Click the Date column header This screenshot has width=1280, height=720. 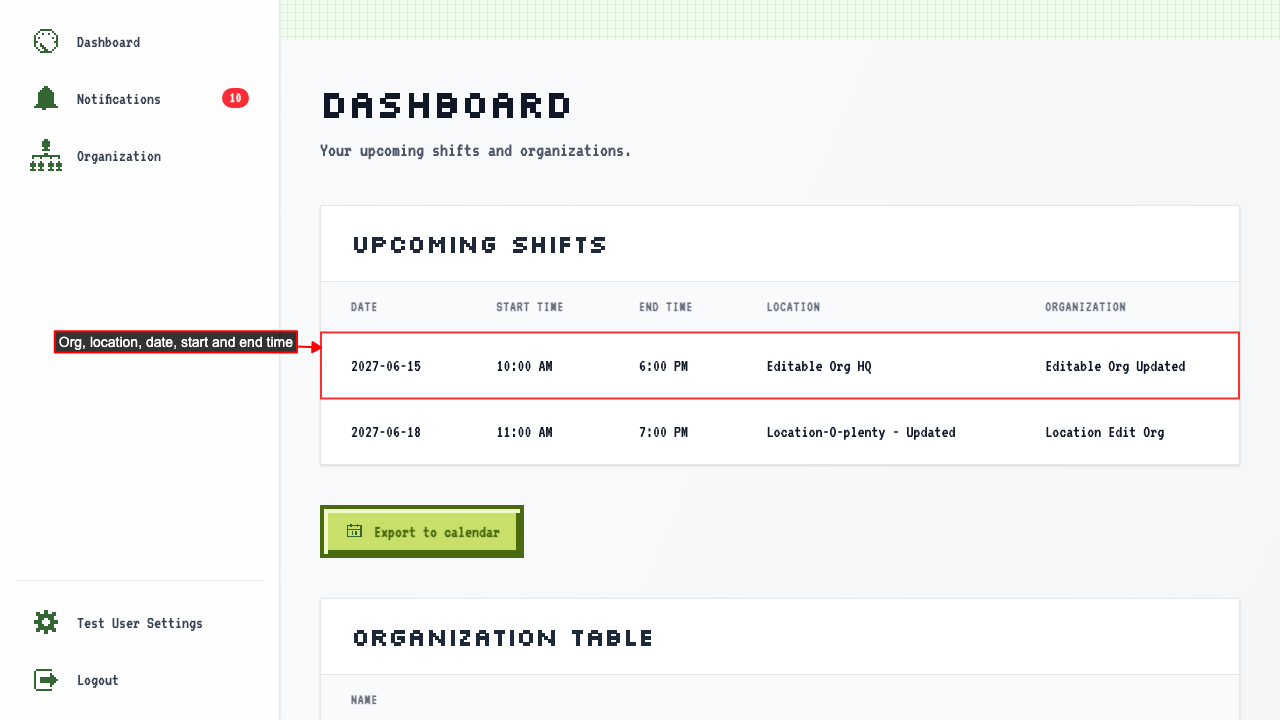click(364, 307)
